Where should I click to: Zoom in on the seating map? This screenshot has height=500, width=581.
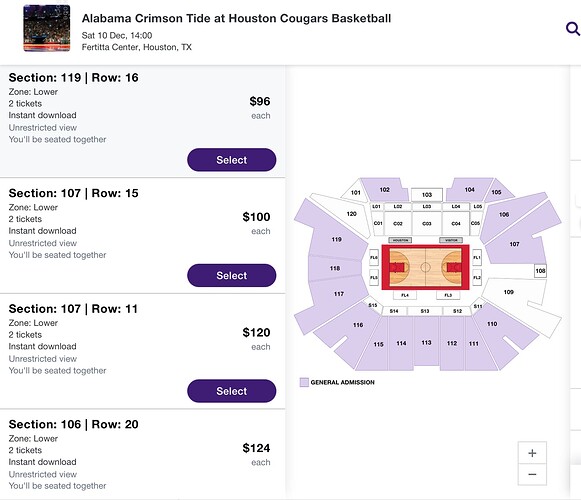coord(532,453)
